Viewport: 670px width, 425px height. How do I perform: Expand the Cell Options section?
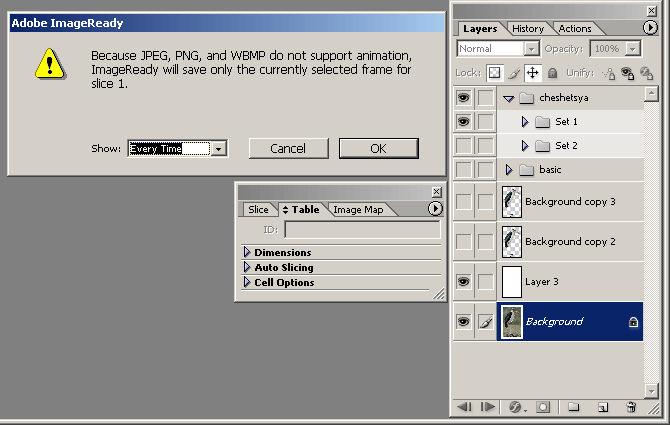pos(247,282)
